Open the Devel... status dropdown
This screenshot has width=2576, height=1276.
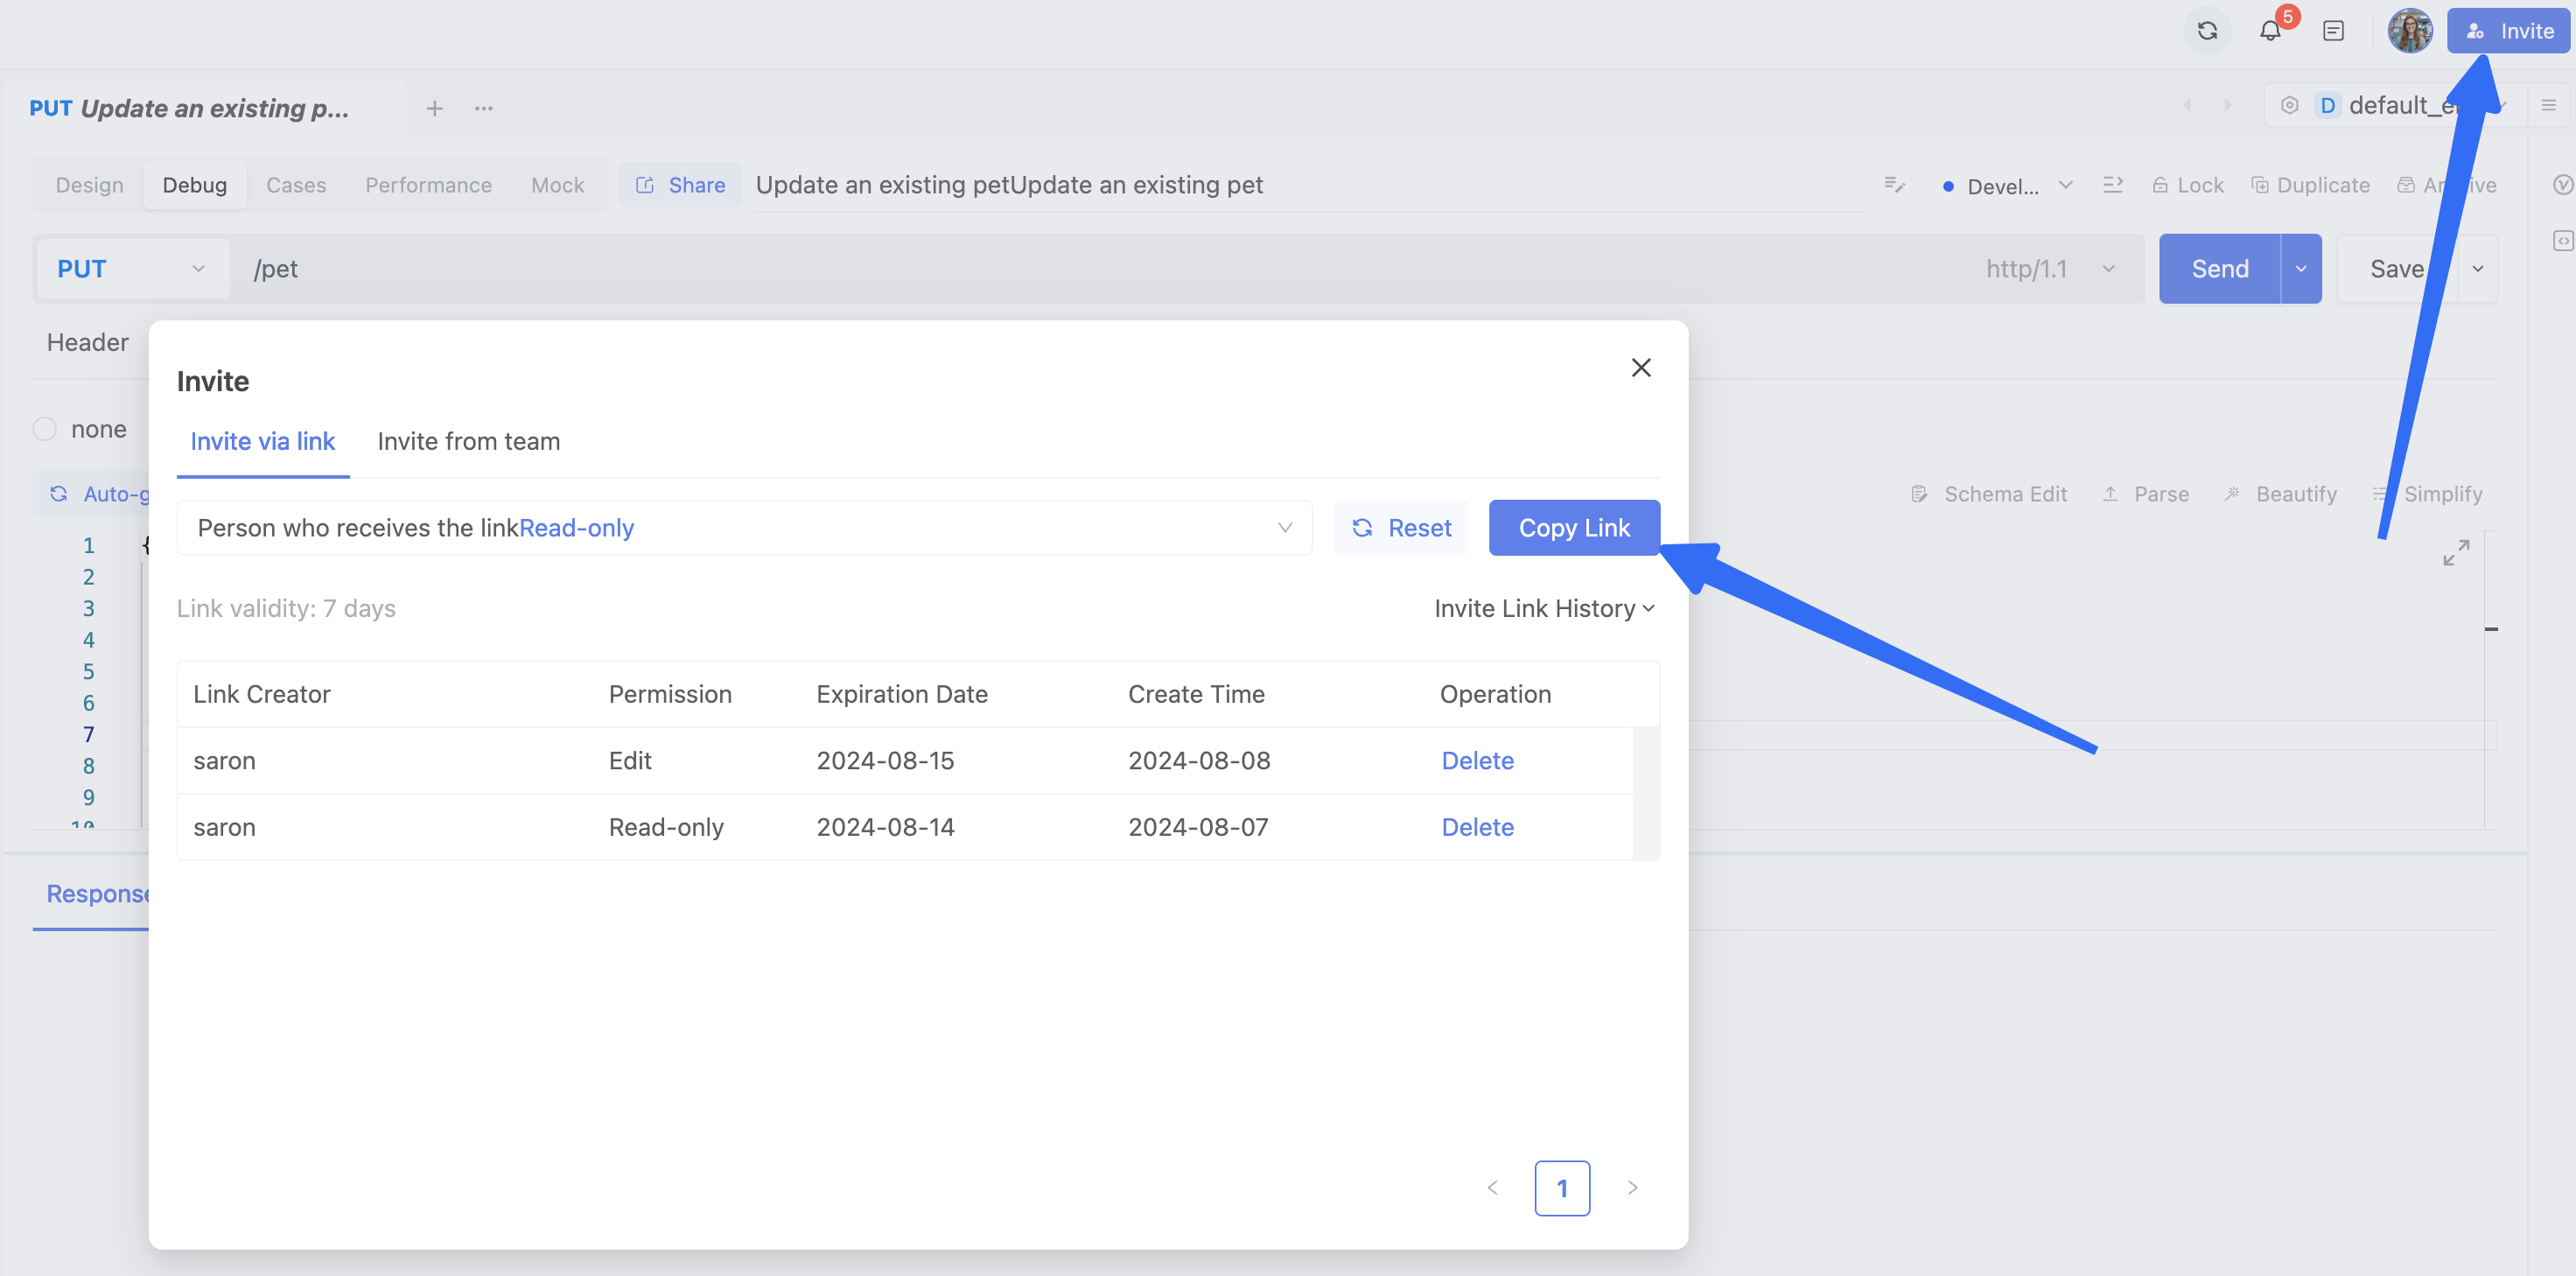[x=2008, y=186]
